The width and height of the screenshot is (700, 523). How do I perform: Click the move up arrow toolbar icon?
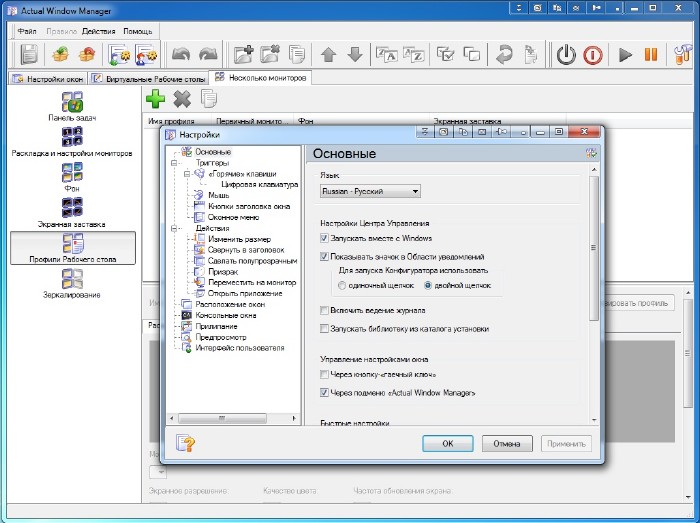[x=328, y=55]
